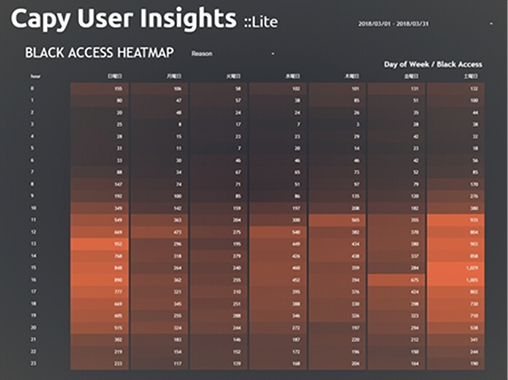Click the BLACK ACCESS HEATMAP heading

tap(99, 53)
